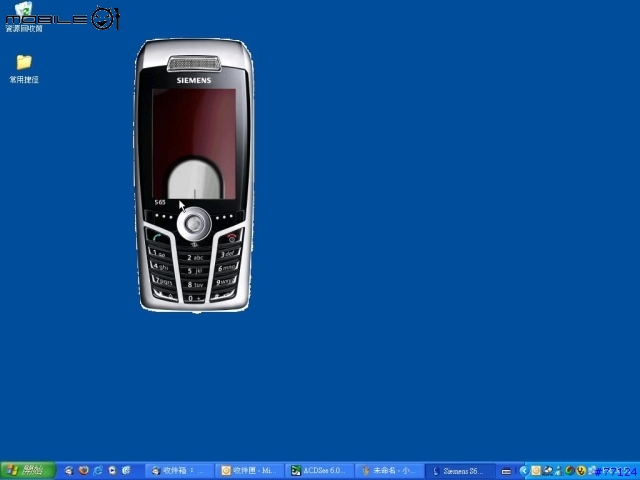640x480 pixels.
Task: Launch Firefox from the quick launch bar
Action: click(x=84, y=471)
